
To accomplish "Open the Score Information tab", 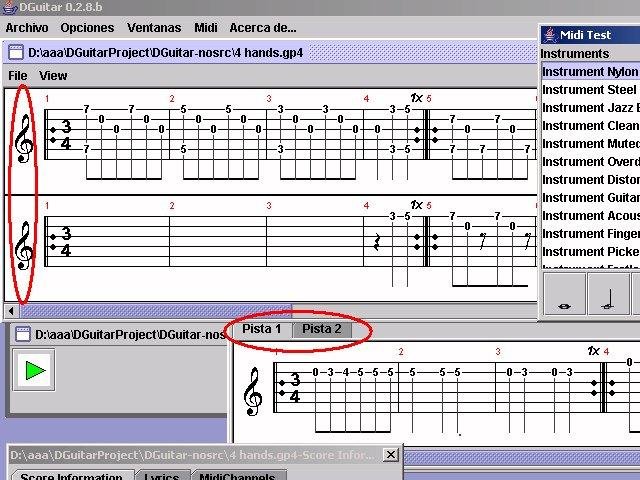I will (71, 476).
